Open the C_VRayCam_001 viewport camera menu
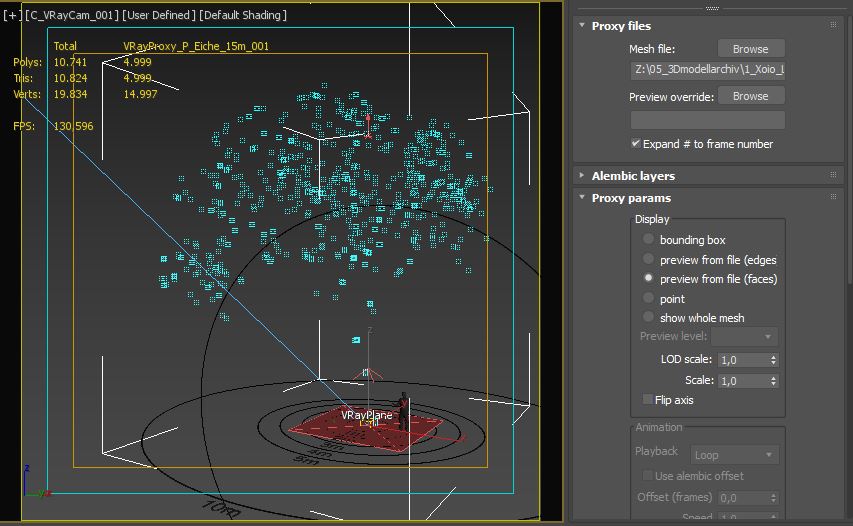The width and height of the screenshot is (853, 526). tap(71, 15)
